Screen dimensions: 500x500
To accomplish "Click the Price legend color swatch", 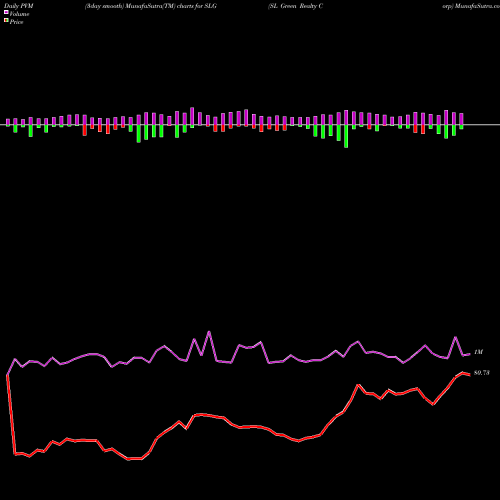I will (x=6, y=21).
